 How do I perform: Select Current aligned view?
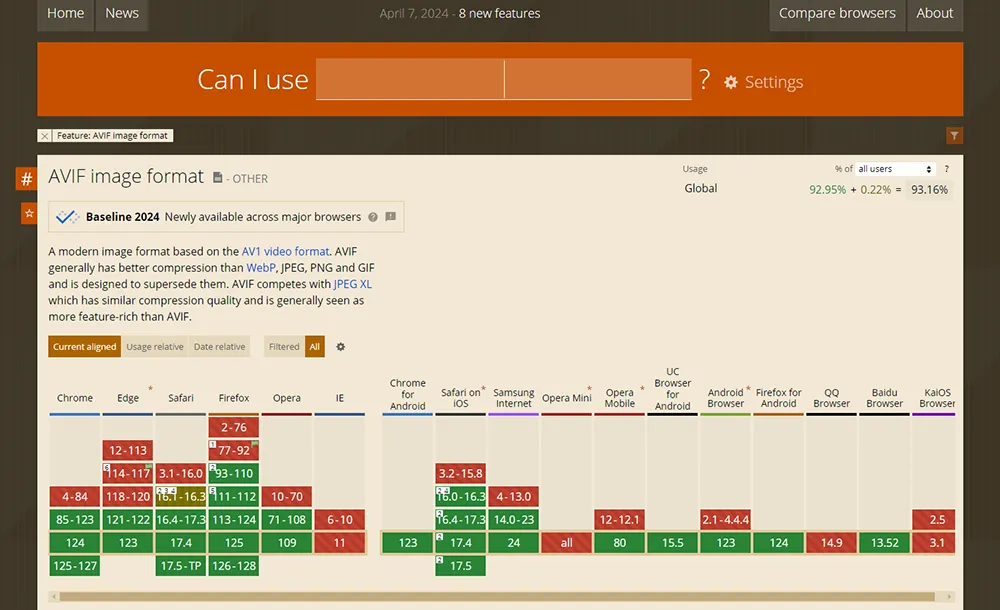(84, 346)
